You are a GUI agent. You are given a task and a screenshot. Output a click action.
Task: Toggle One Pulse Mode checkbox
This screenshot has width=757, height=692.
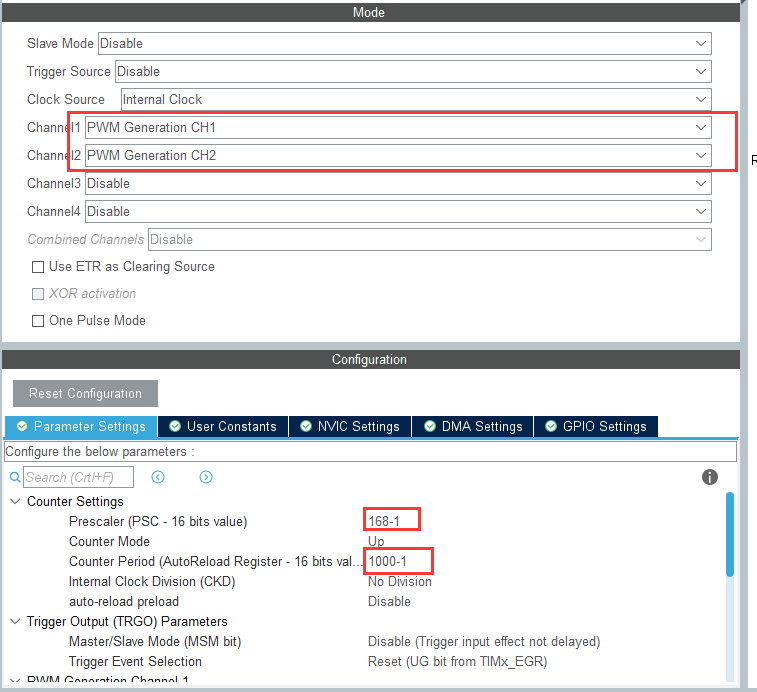[x=38, y=321]
